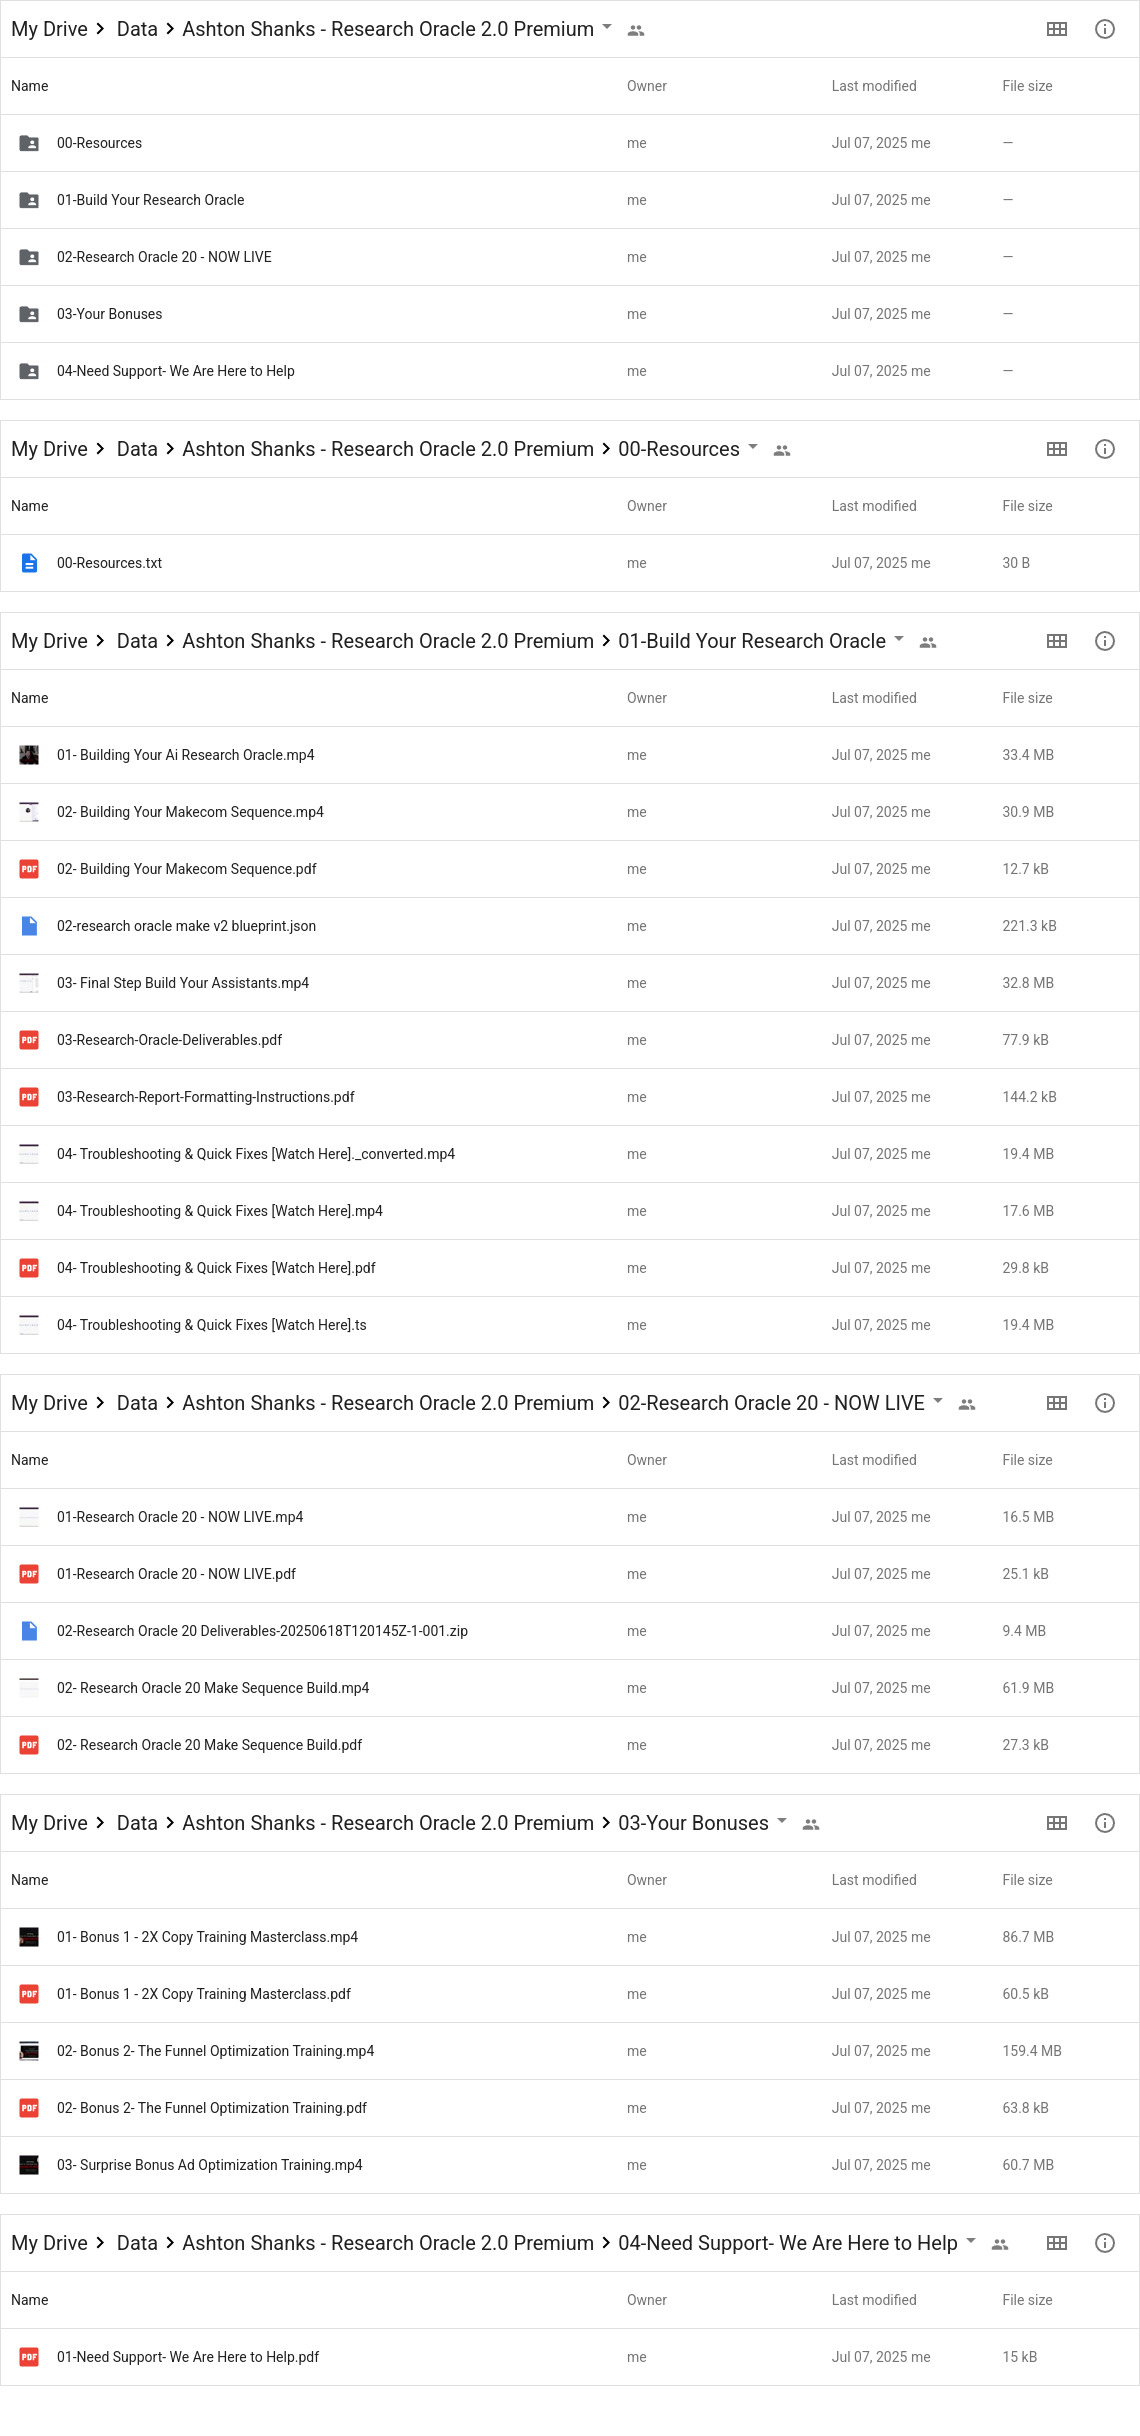Click shared people icon beside 03-Your Bonuses breadcrumb
Image resolution: width=1140 pixels, height=2436 pixels.
[811, 1825]
